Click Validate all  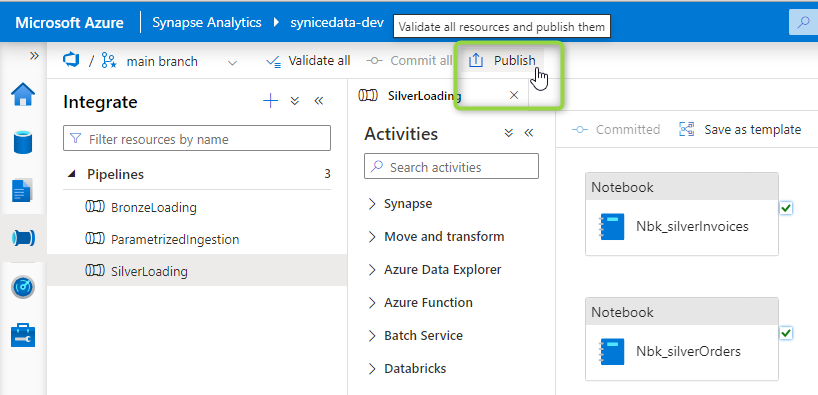click(x=308, y=61)
